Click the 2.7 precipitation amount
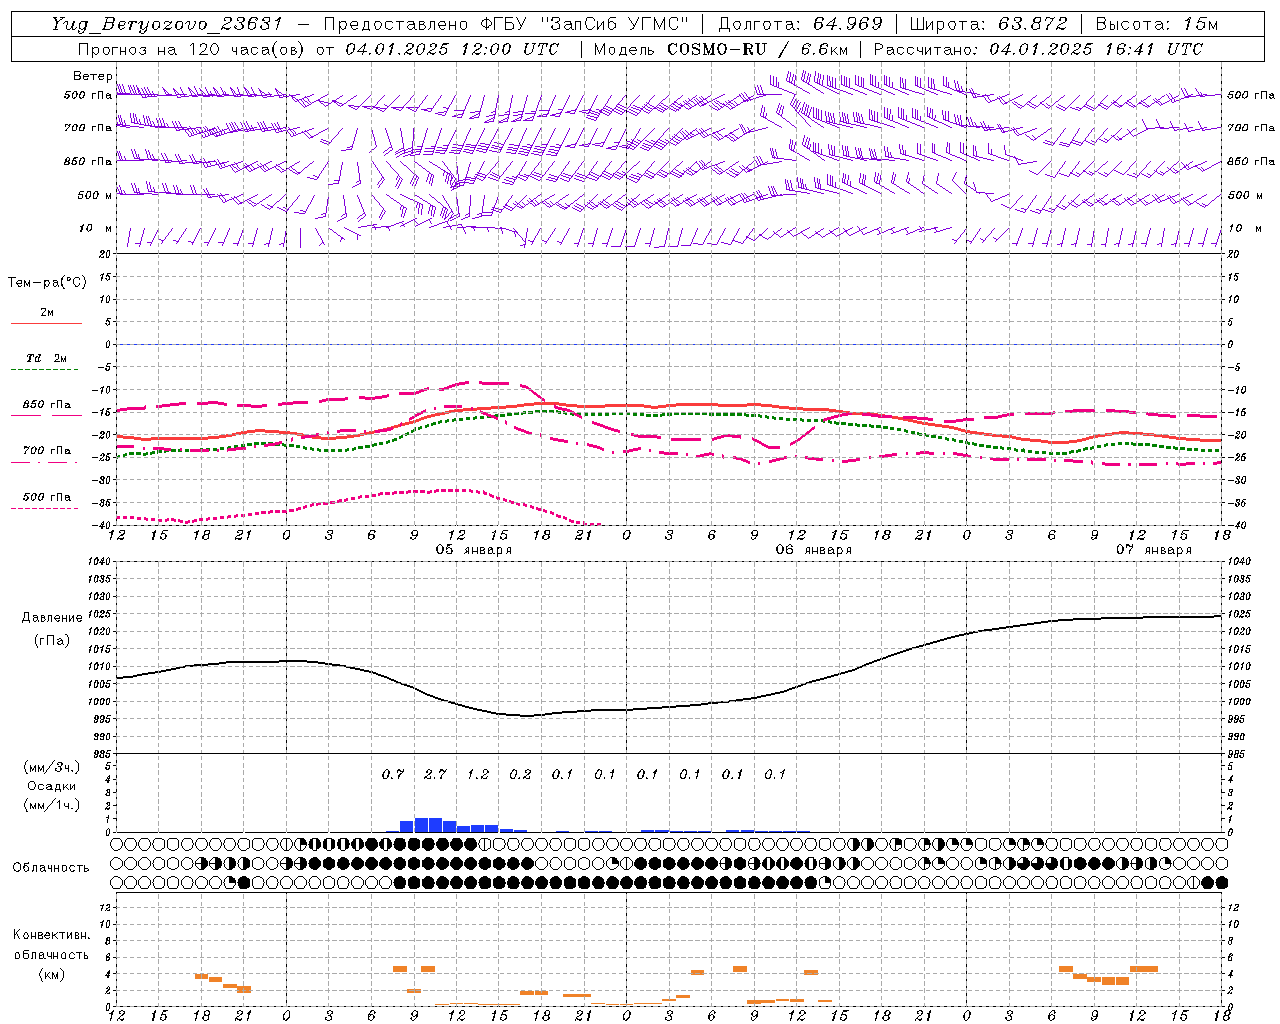The image size is (1280, 1024). 435,774
